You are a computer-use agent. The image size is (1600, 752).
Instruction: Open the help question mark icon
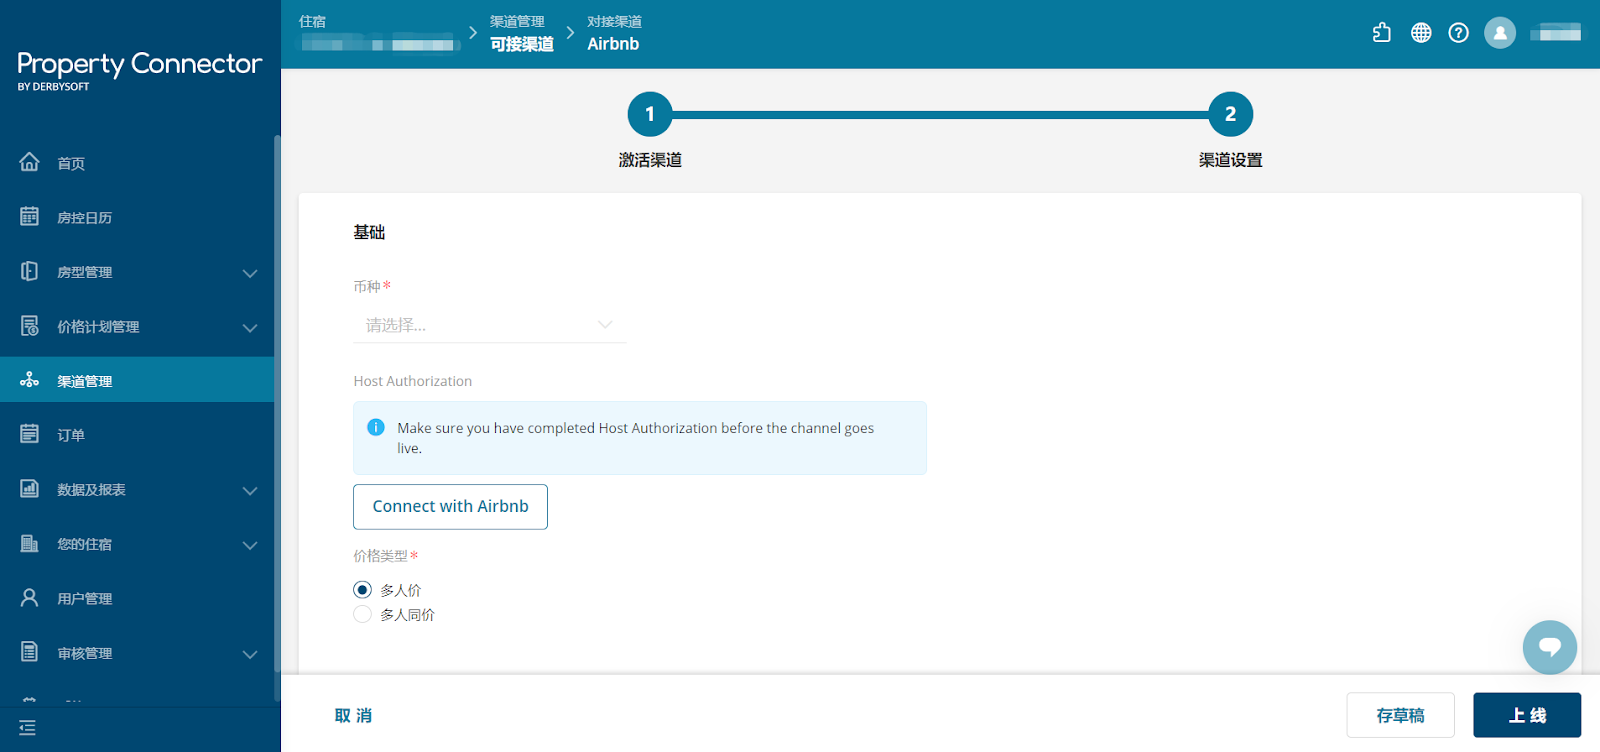click(1459, 33)
